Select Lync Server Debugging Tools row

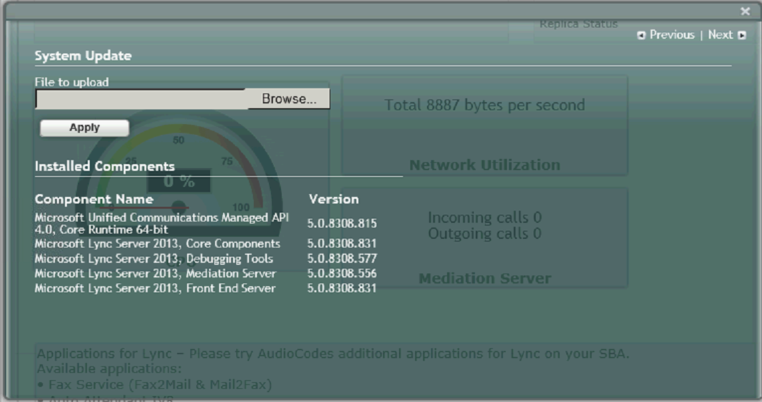click(206, 259)
